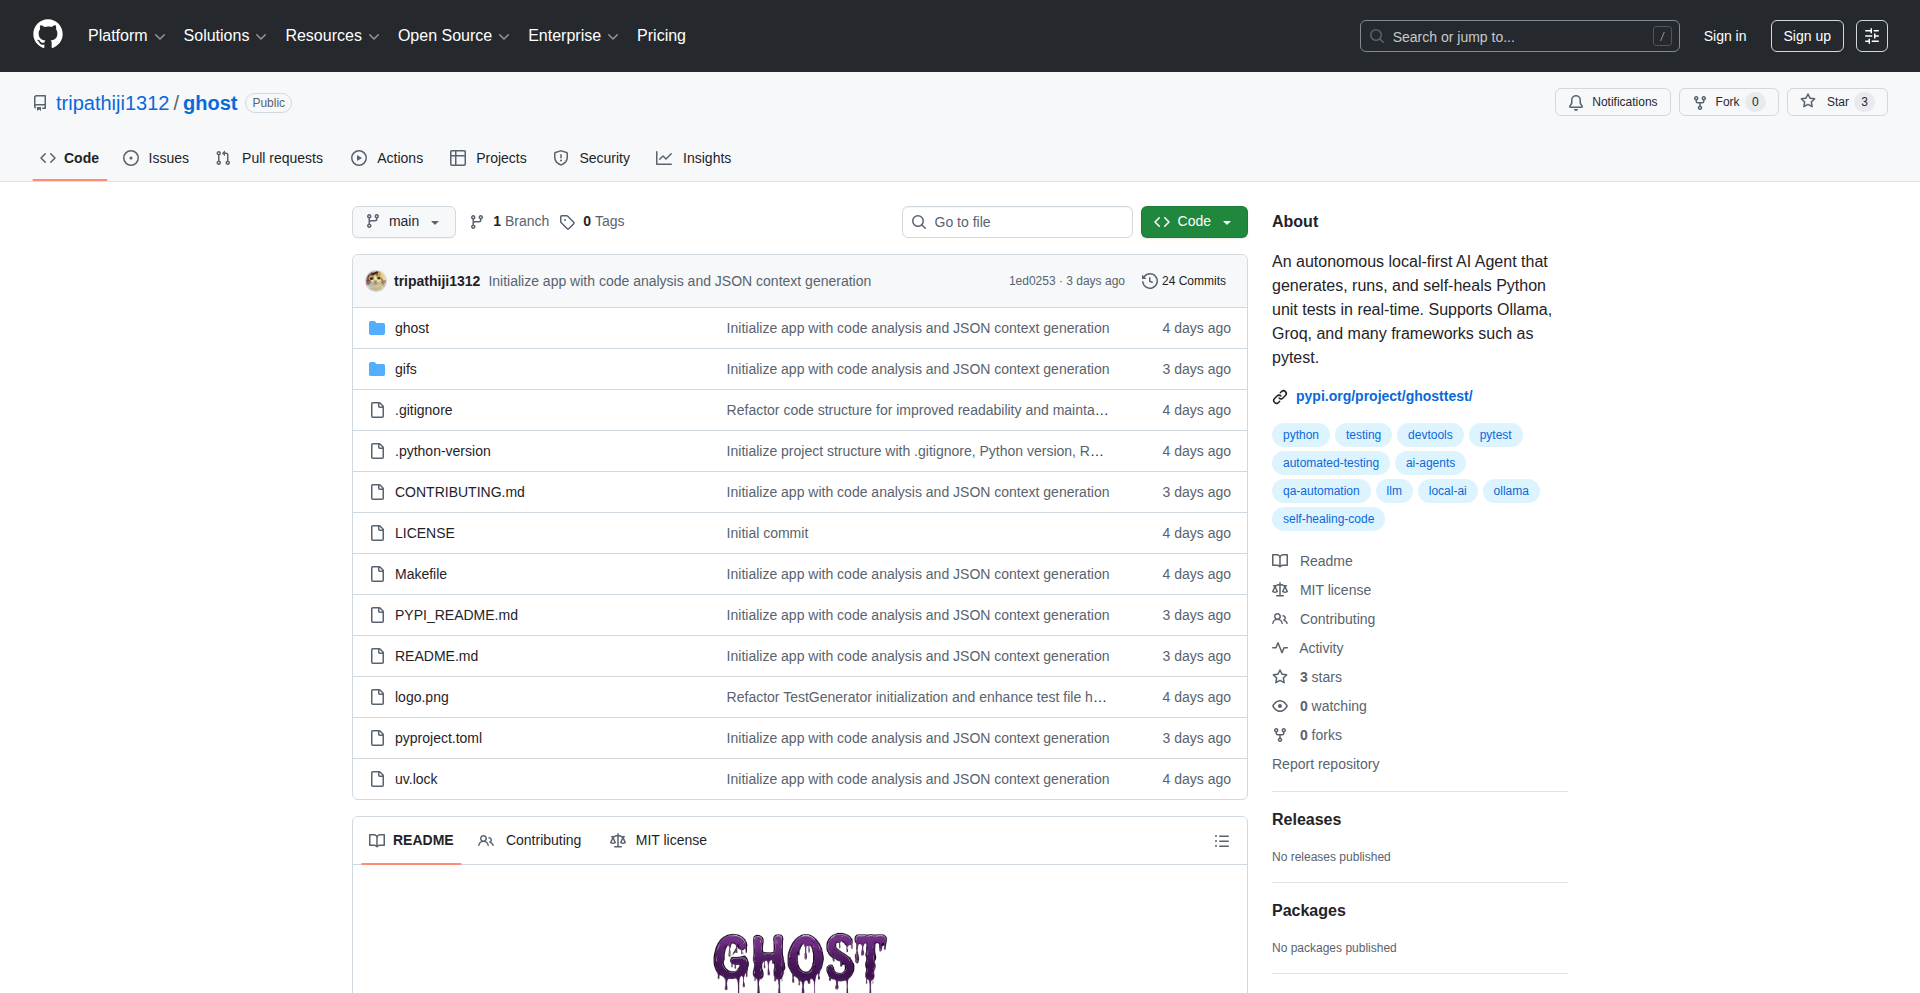Click the Sign up button

pyautogui.click(x=1806, y=36)
